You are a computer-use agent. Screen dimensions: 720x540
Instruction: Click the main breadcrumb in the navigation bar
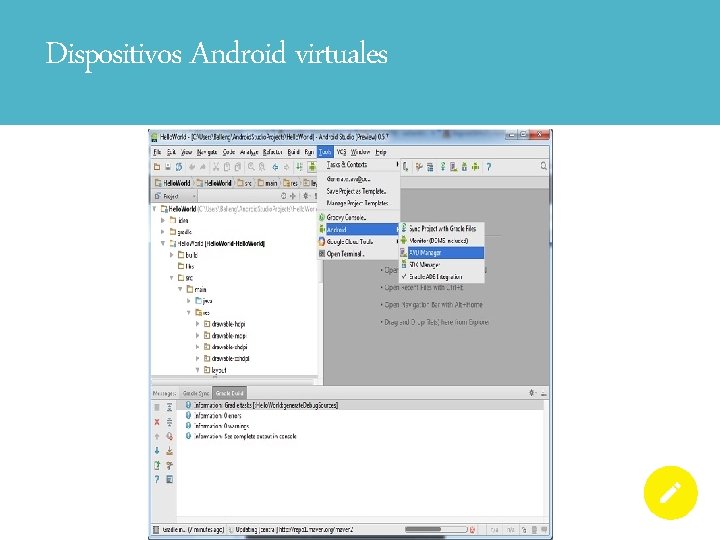pos(267,183)
